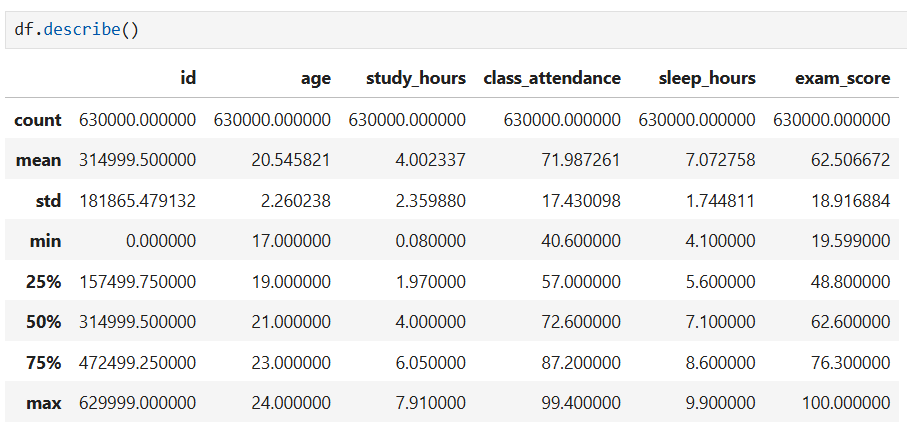Select std age value 2.260238

coord(296,201)
